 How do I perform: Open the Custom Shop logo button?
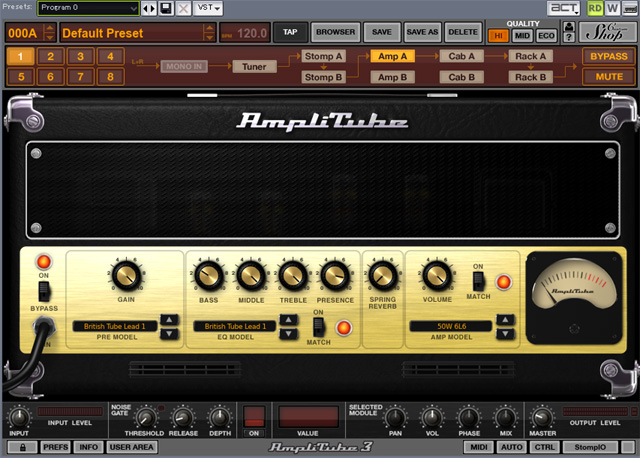[605, 32]
